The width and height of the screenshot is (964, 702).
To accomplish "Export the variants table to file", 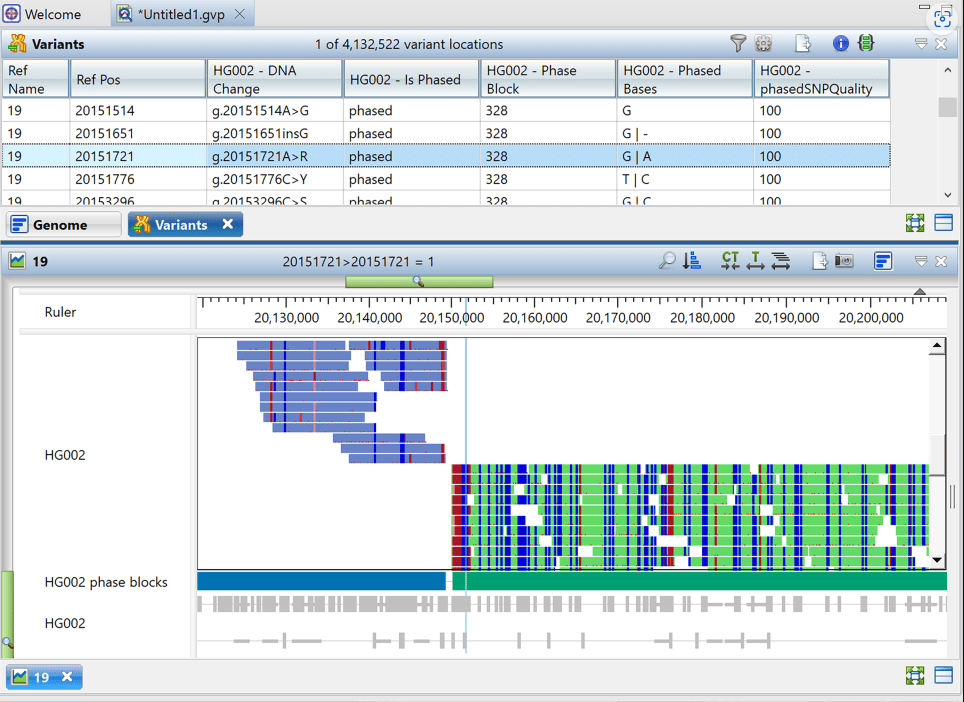I will 802,43.
